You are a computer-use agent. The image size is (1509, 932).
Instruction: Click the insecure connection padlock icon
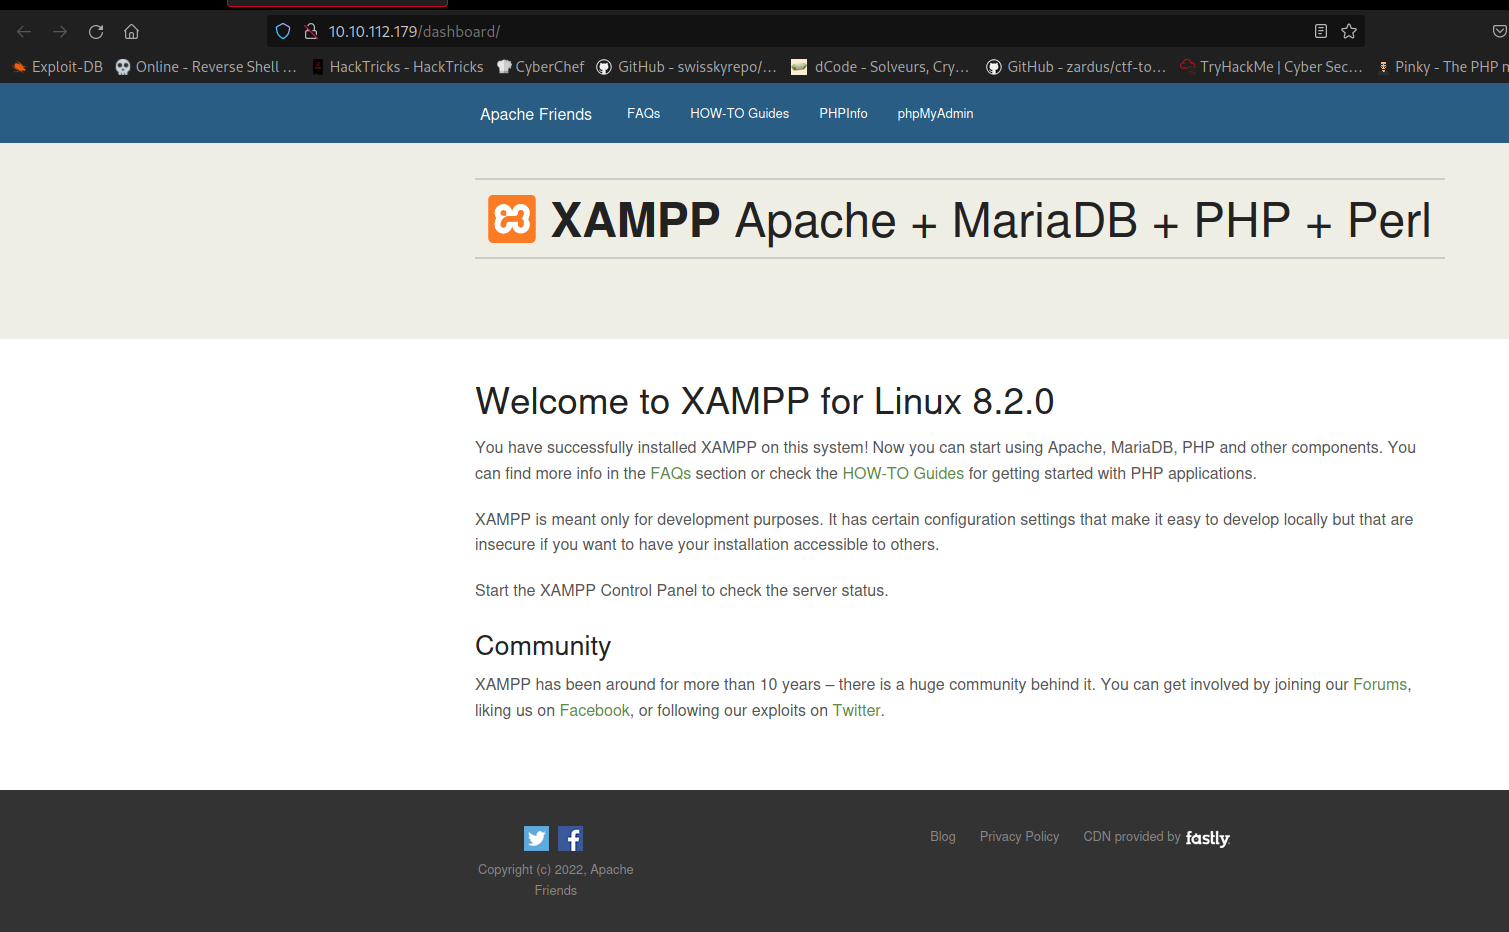click(311, 32)
